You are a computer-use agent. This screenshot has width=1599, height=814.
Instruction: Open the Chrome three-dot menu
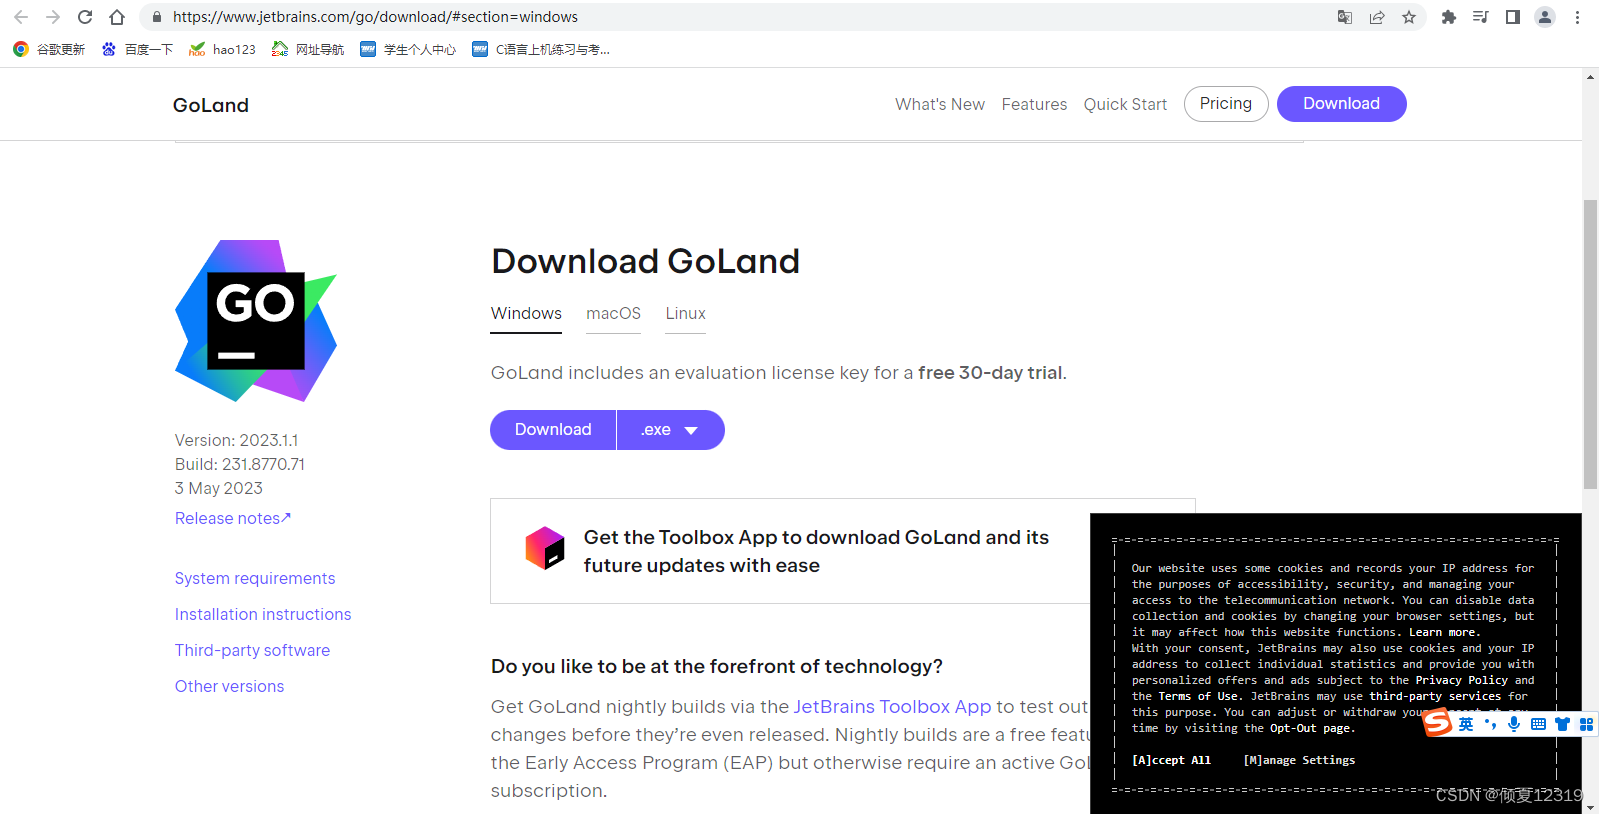1577,17
